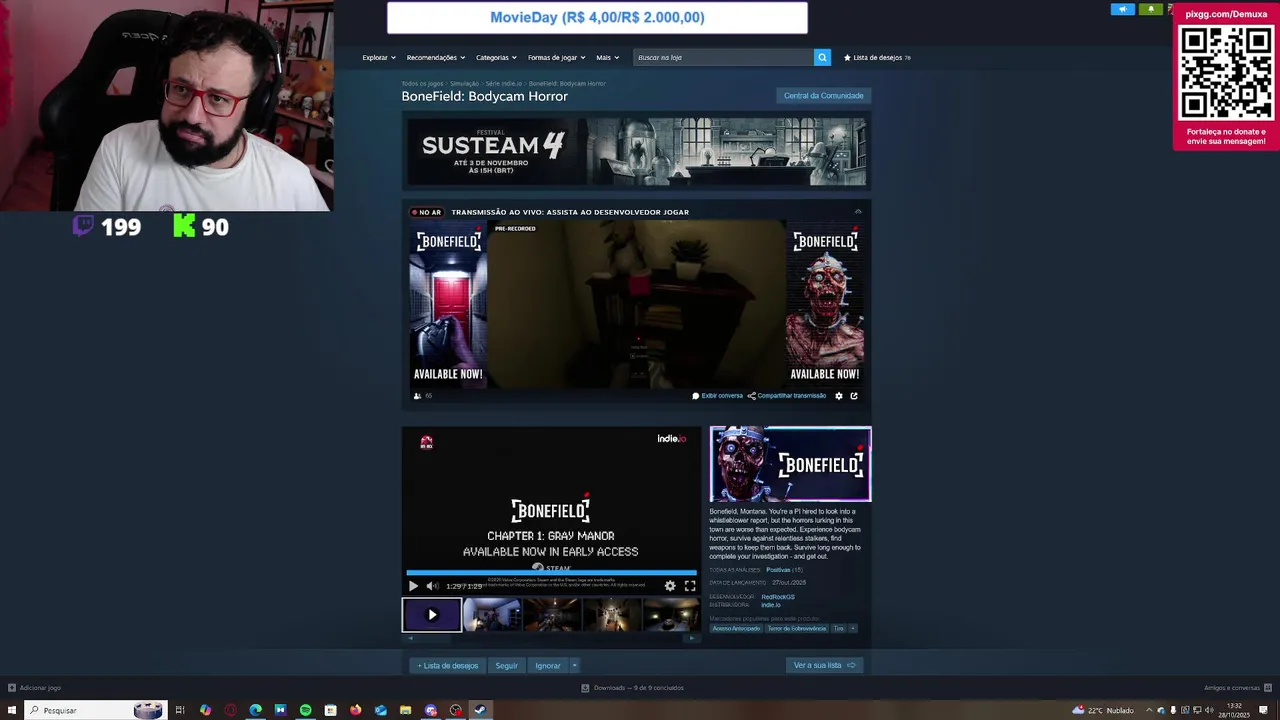Open Central da Comunidade button
This screenshot has height=720, width=1280.
tap(824, 96)
